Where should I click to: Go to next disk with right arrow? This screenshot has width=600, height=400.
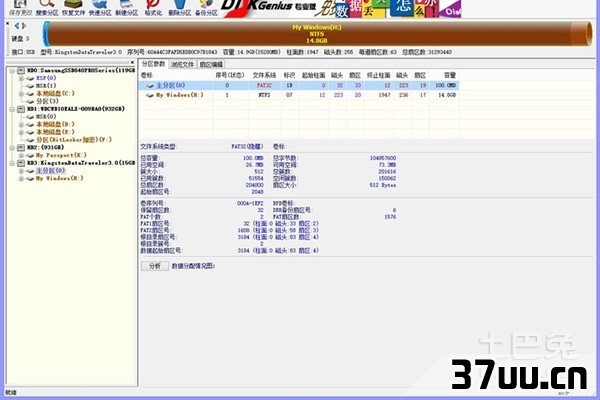(x=24, y=26)
